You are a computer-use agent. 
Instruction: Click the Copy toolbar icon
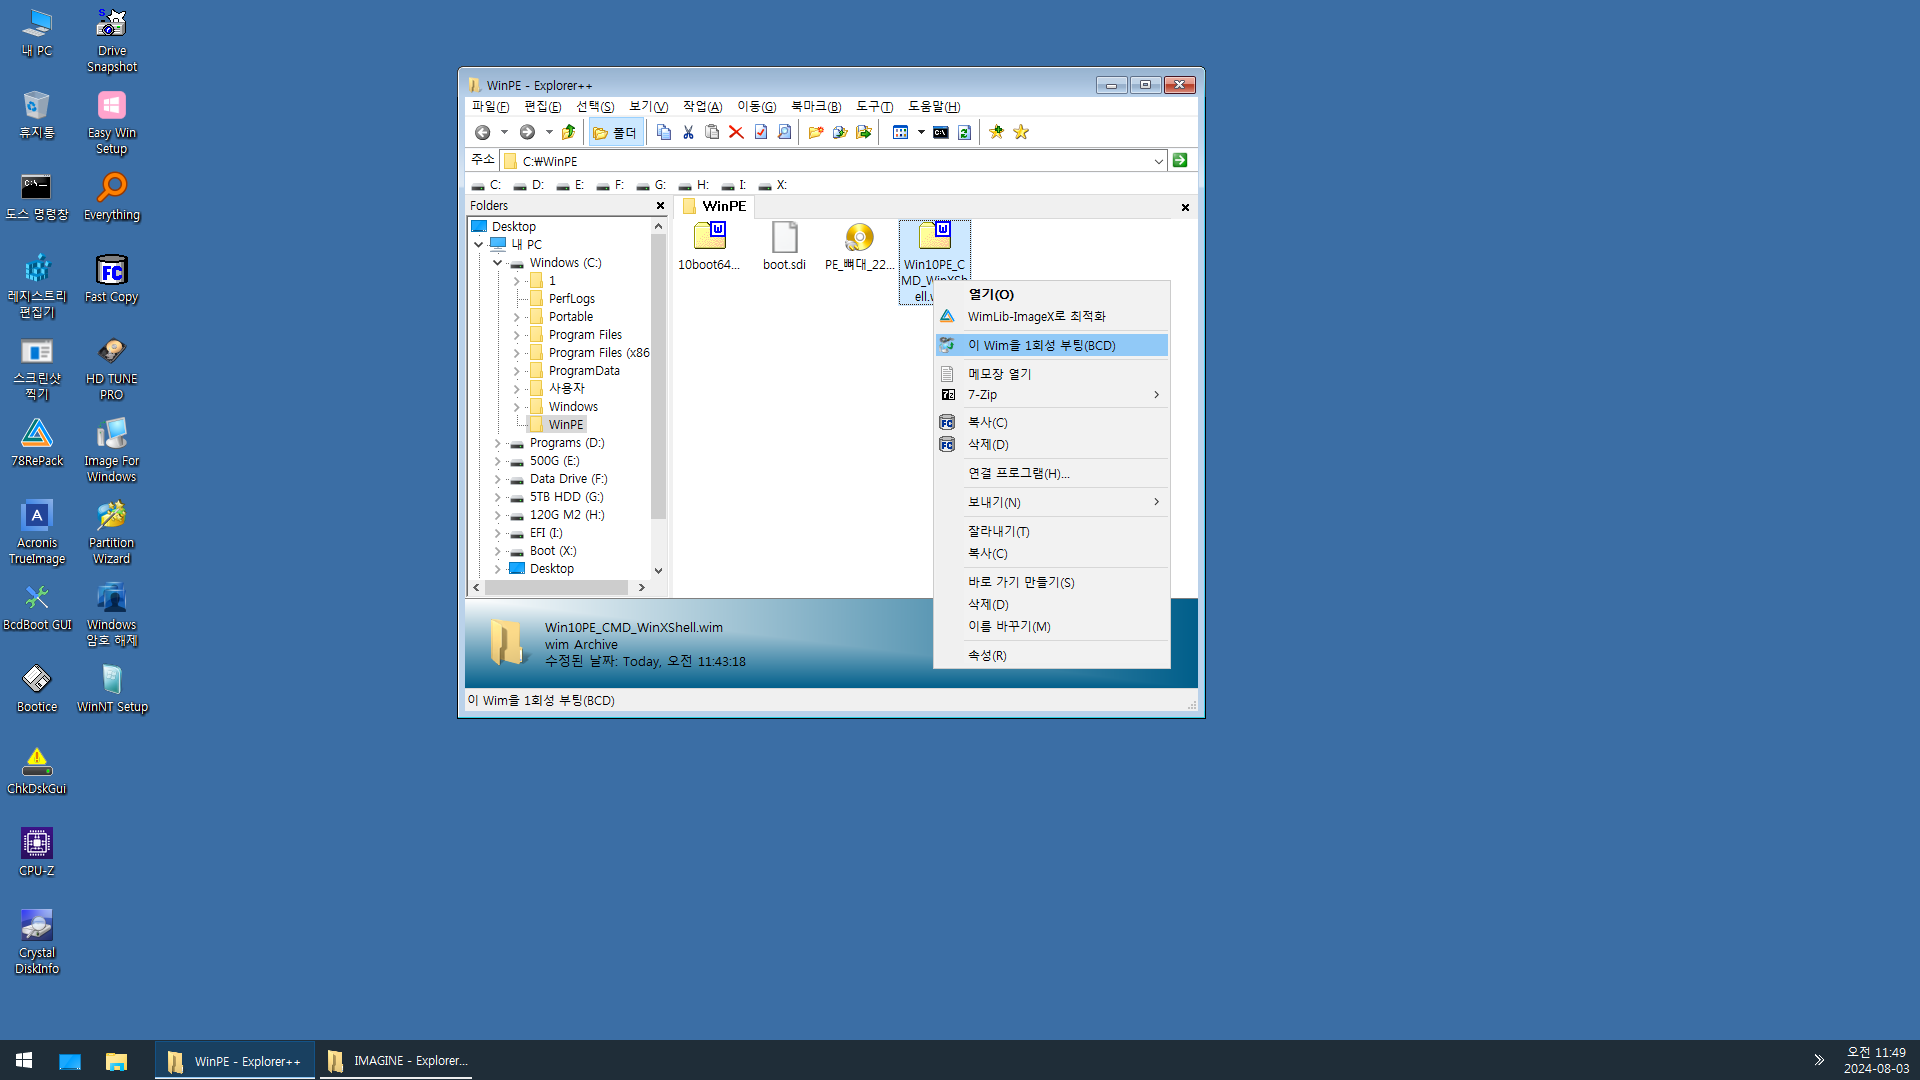[x=664, y=132]
